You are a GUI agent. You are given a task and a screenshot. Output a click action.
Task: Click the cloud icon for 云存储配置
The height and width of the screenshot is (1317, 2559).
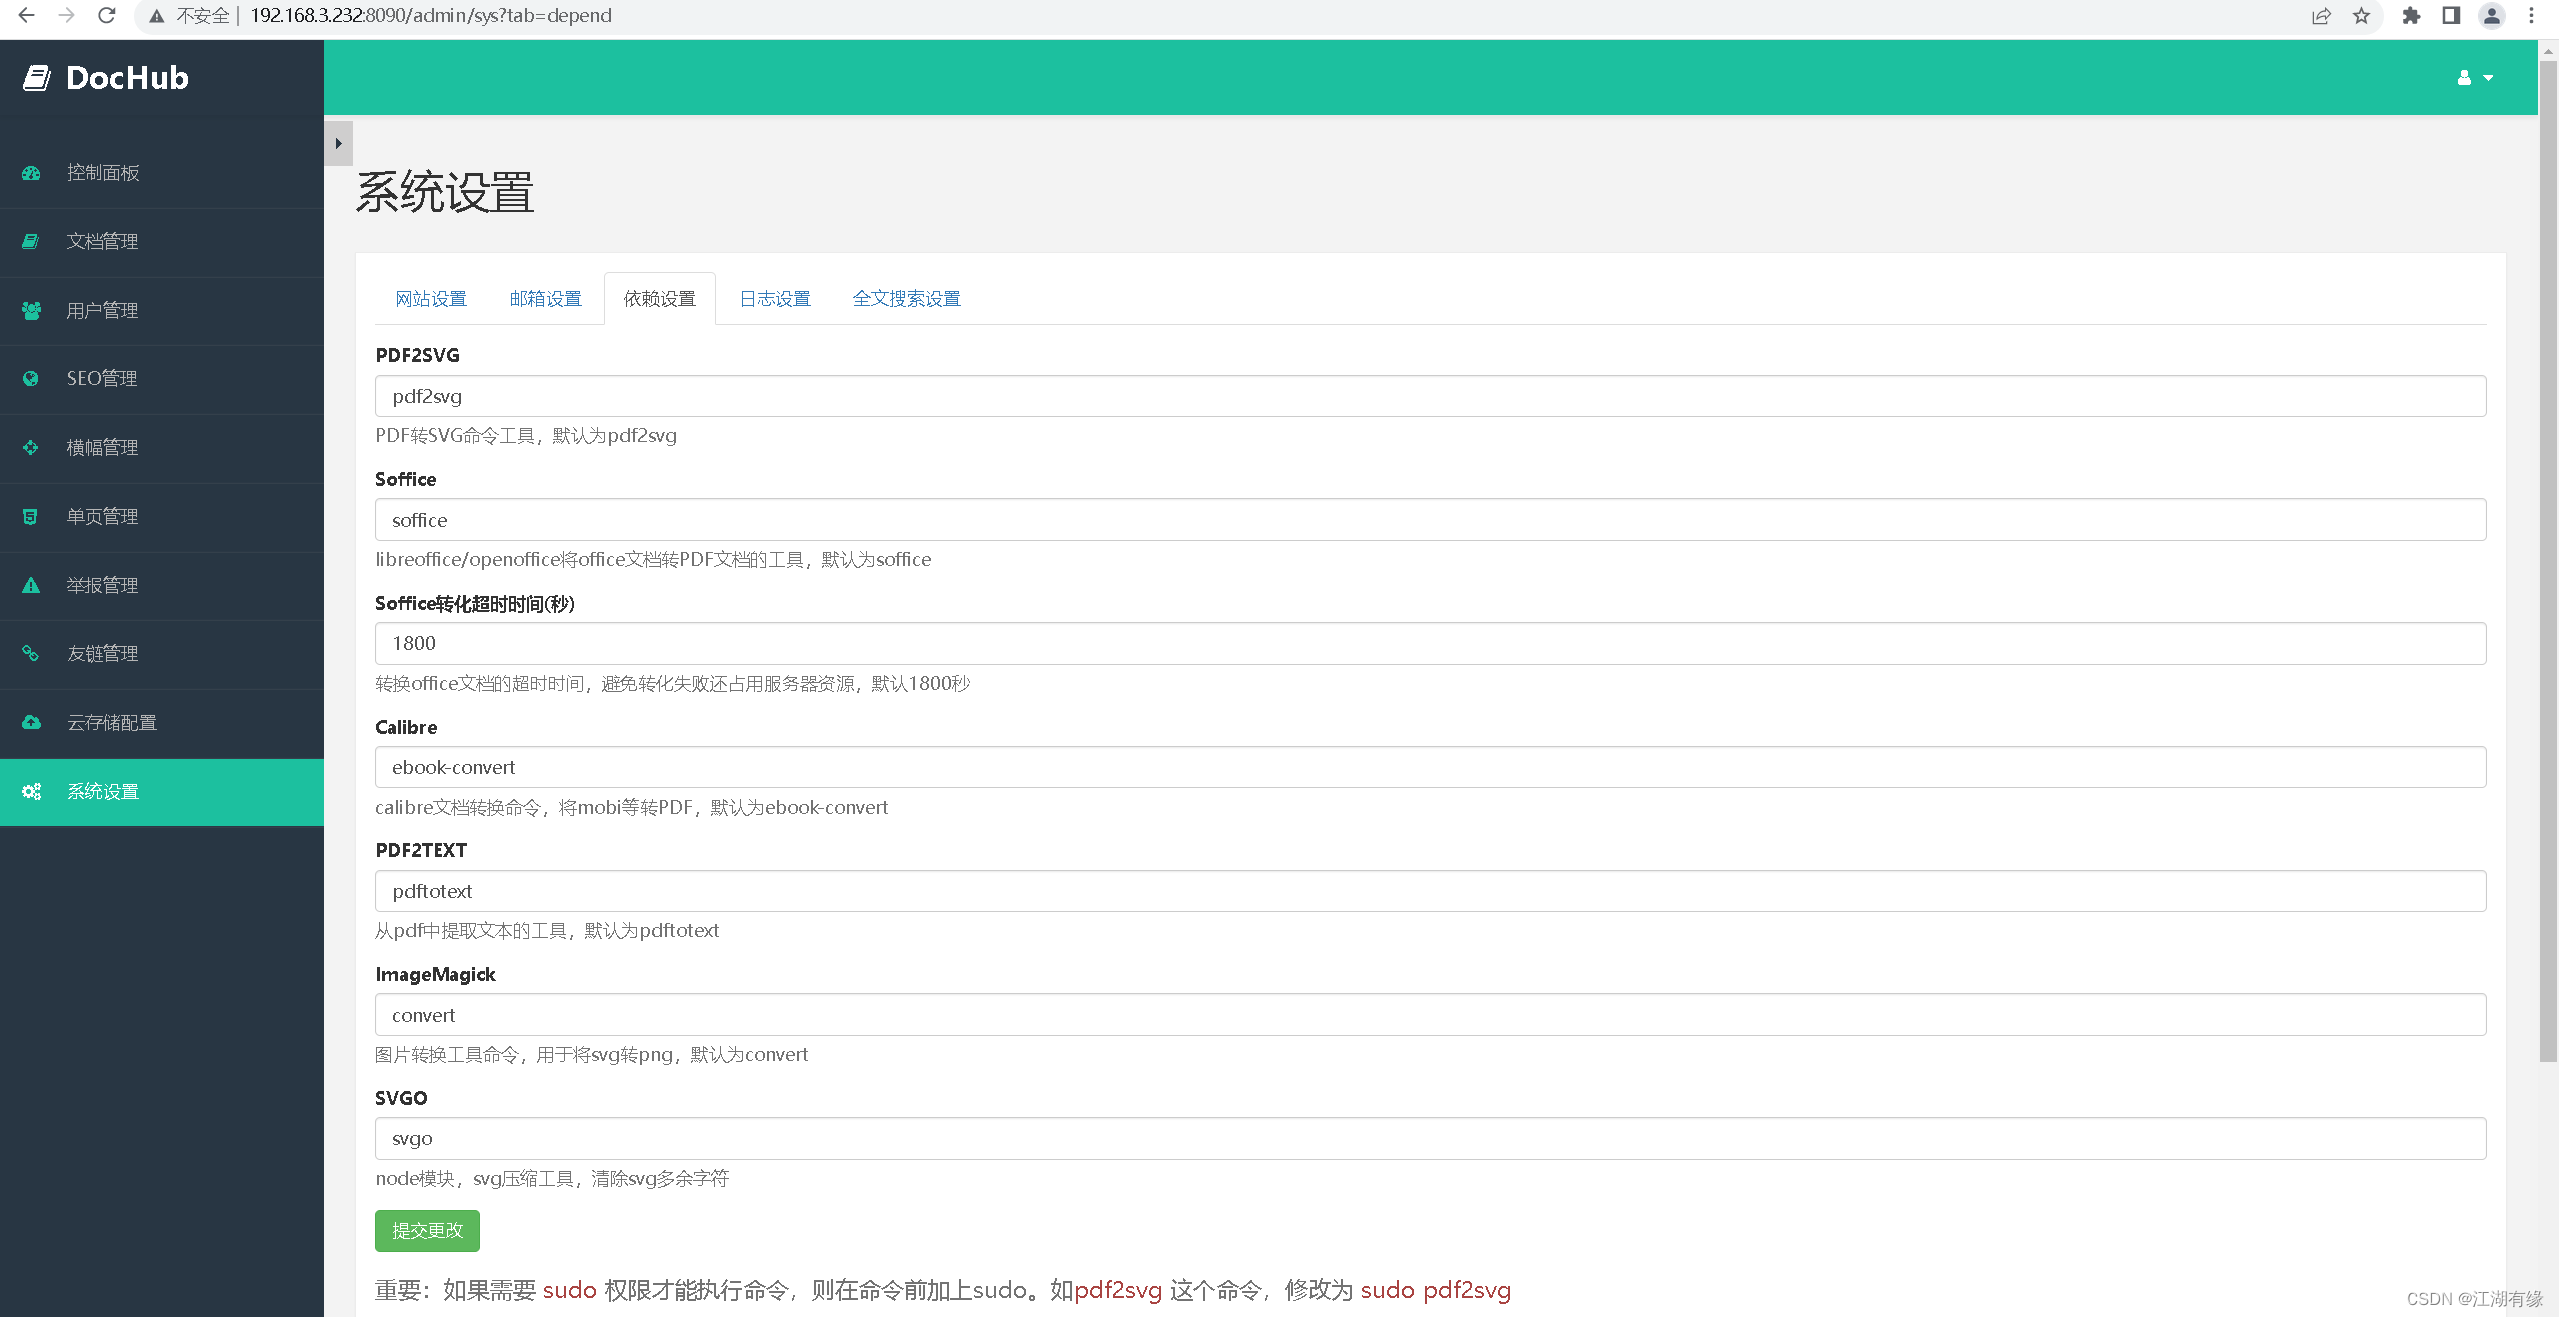31,722
